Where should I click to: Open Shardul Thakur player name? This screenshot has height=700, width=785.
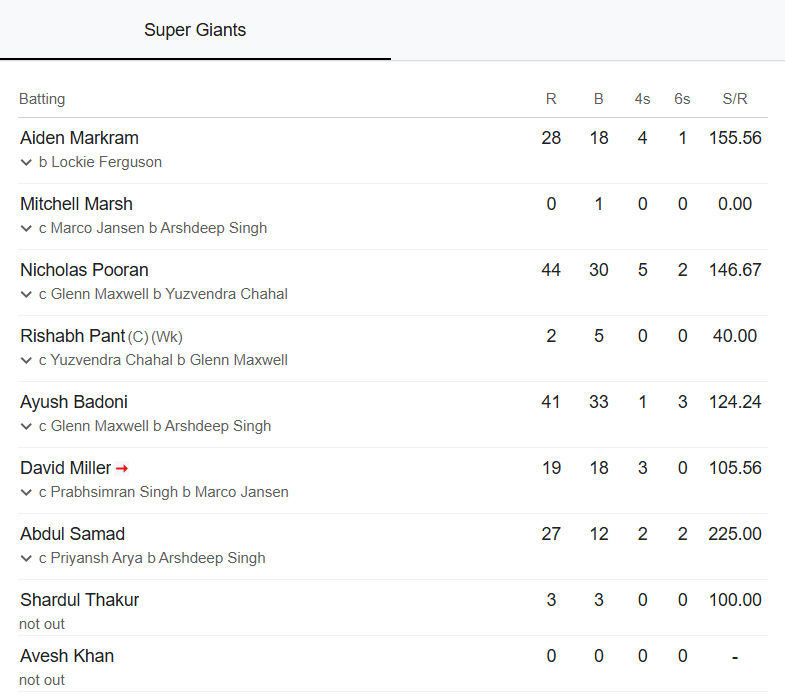pyautogui.click(x=80, y=600)
